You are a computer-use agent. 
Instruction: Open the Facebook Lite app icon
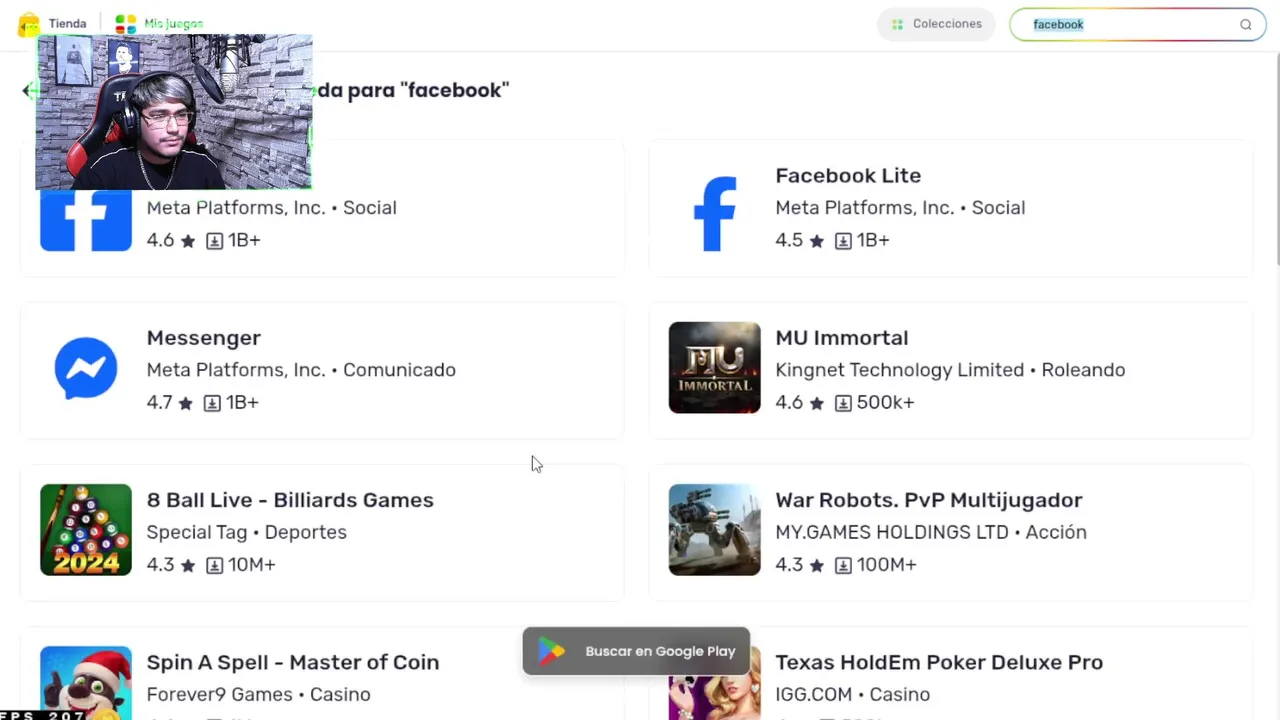[714, 212]
